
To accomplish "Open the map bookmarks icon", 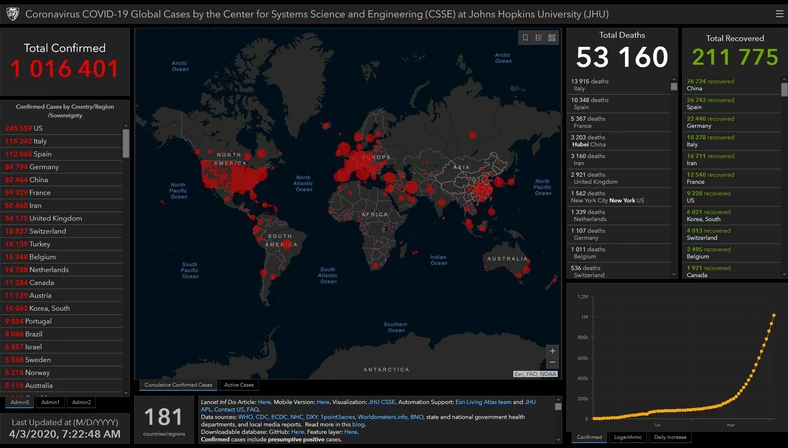I will [525, 38].
